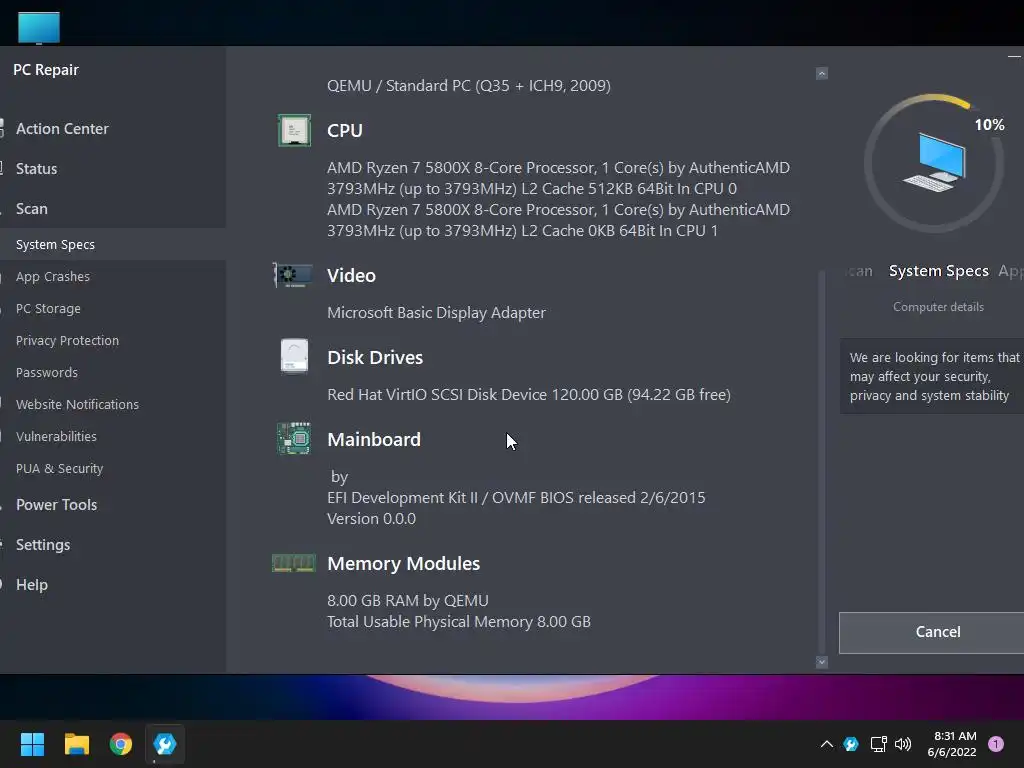Open the Windows Start menu
The height and width of the screenshot is (768, 1024).
pos(32,744)
